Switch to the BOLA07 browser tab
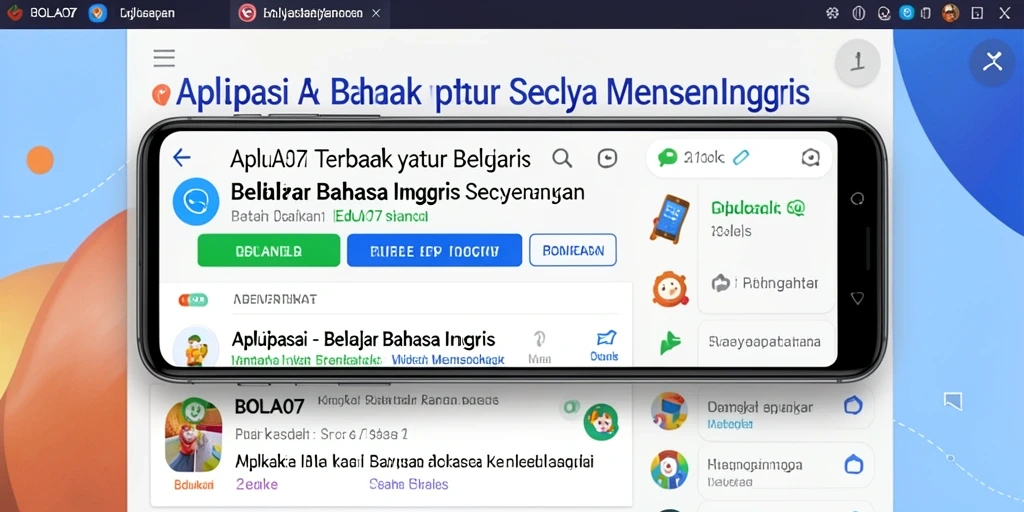Image resolution: width=1024 pixels, height=512 pixels. point(41,13)
